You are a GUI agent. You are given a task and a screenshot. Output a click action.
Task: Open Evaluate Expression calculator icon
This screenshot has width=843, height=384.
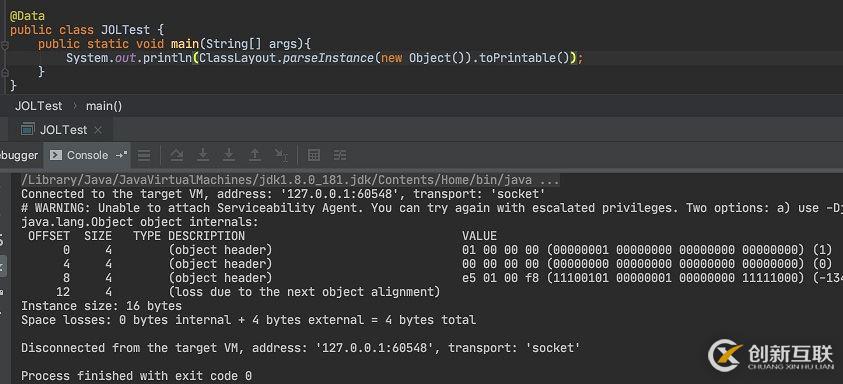[314, 155]
